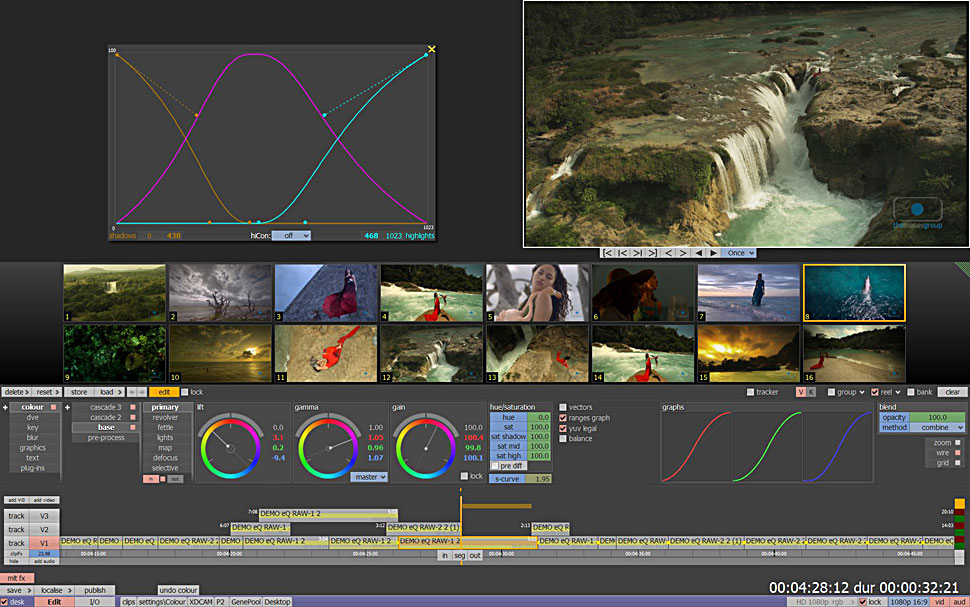The height and width of the screenshot is (607, 970).
Task: Toggle the tracker checkbox
Action: pyautogui.click(x=751, y=392)
